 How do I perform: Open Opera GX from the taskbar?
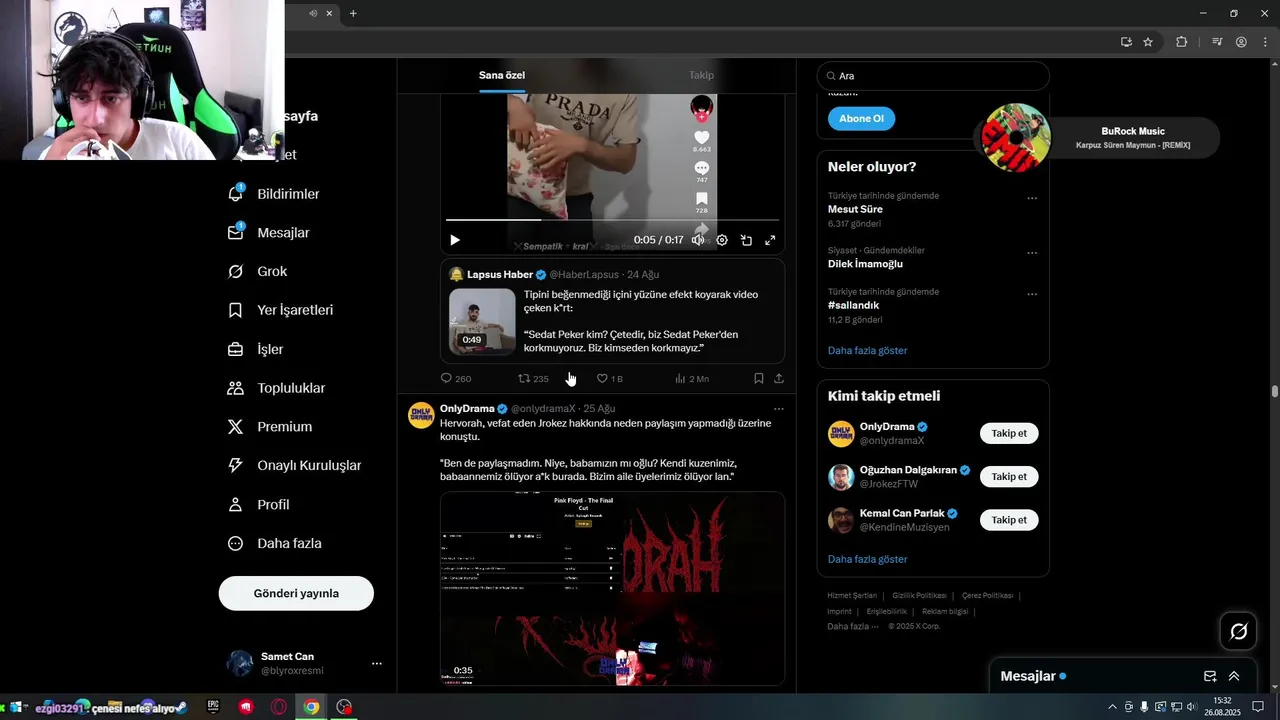(279, 706)
